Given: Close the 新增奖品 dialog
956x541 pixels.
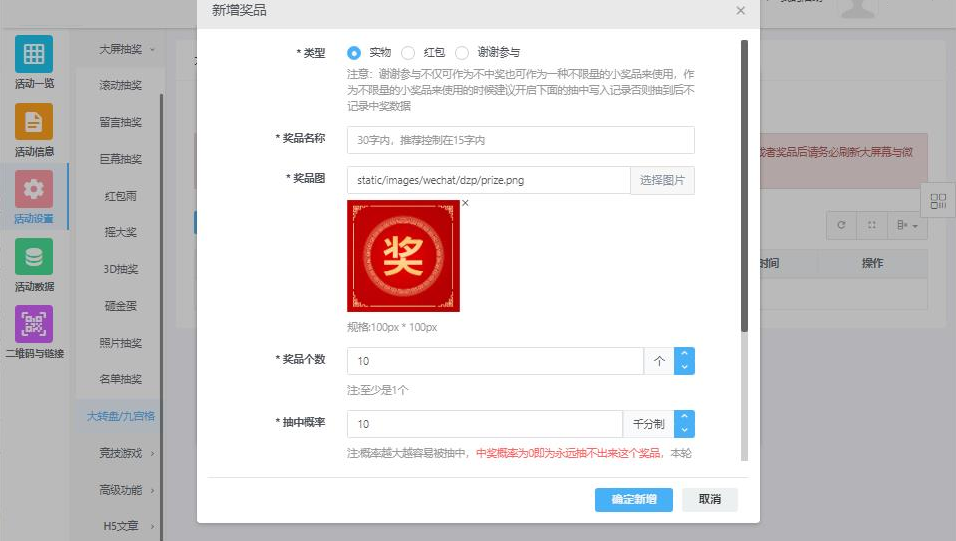Looking at the screenshot, I should 740,10.
